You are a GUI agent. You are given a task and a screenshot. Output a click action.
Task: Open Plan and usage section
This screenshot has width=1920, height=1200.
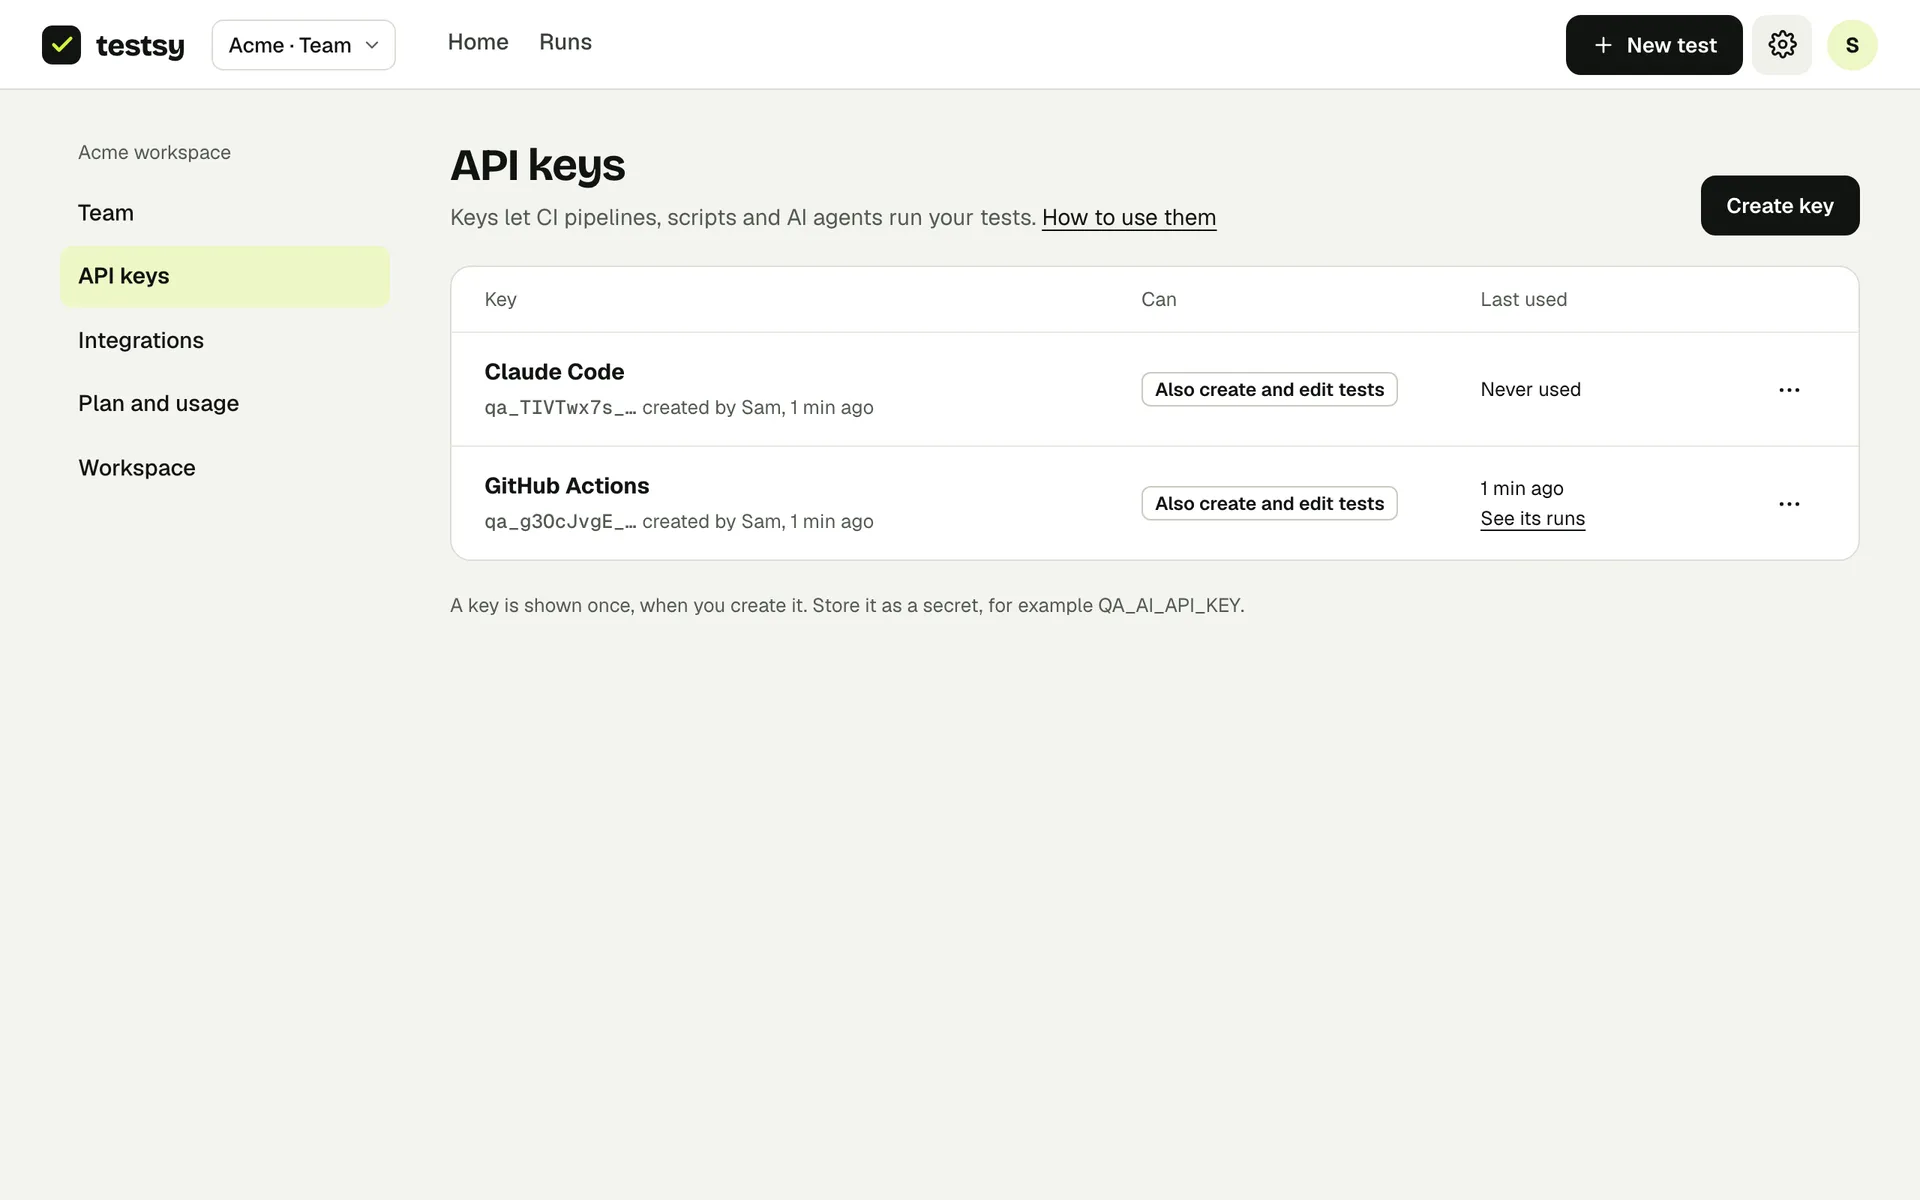pos(225,403)
